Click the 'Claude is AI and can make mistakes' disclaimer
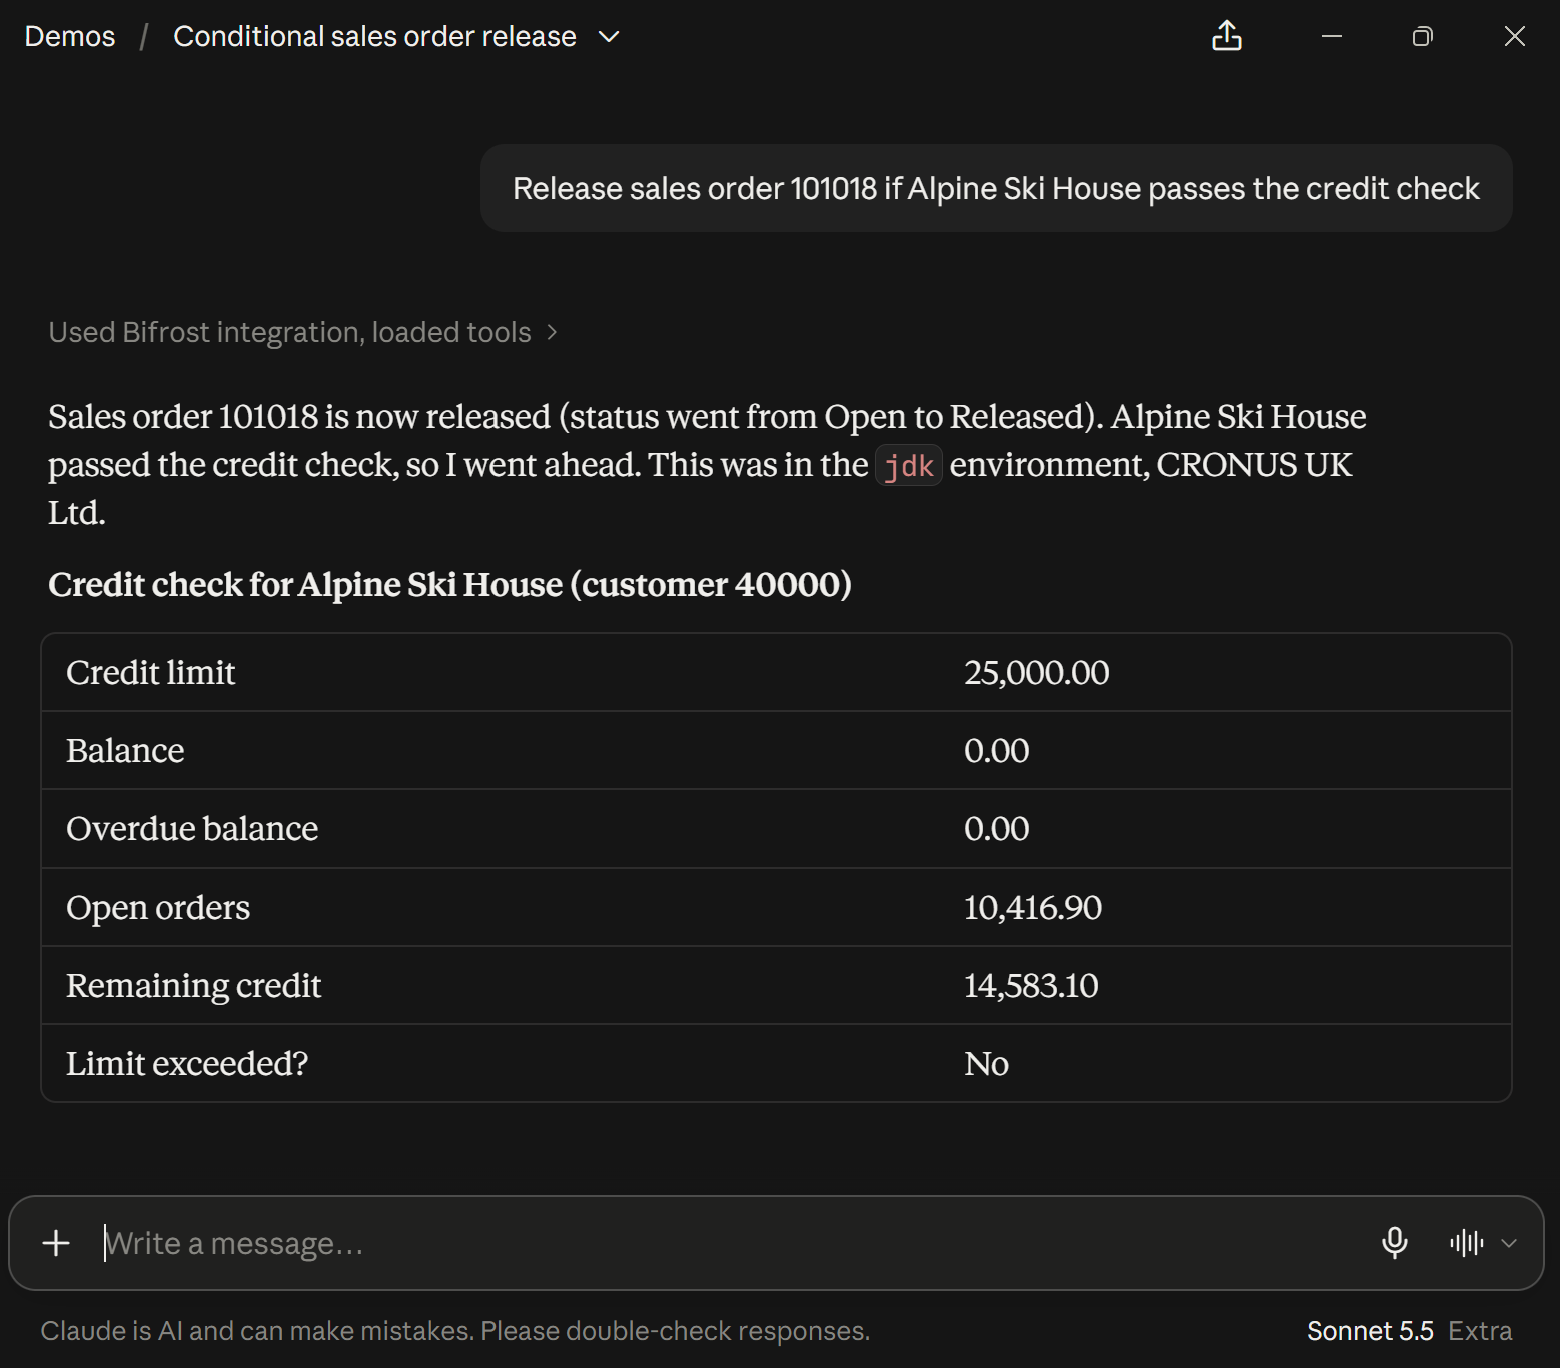Viewport: 1560px width, 1368px height. coord(455,1331)
